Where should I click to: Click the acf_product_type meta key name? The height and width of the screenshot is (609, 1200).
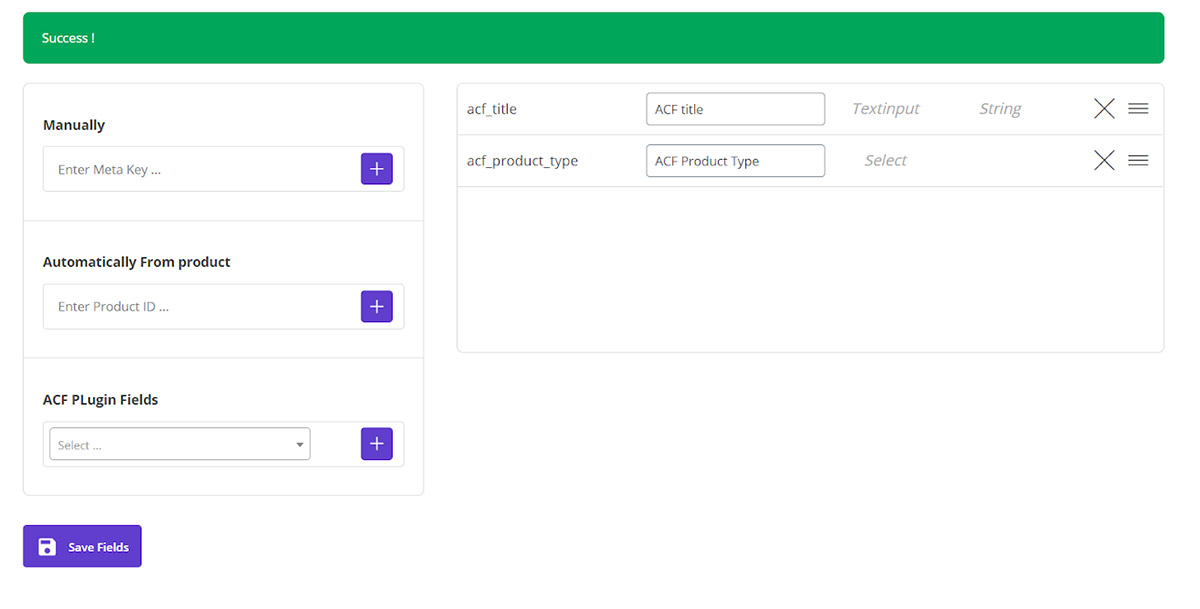tap(522, 160)
